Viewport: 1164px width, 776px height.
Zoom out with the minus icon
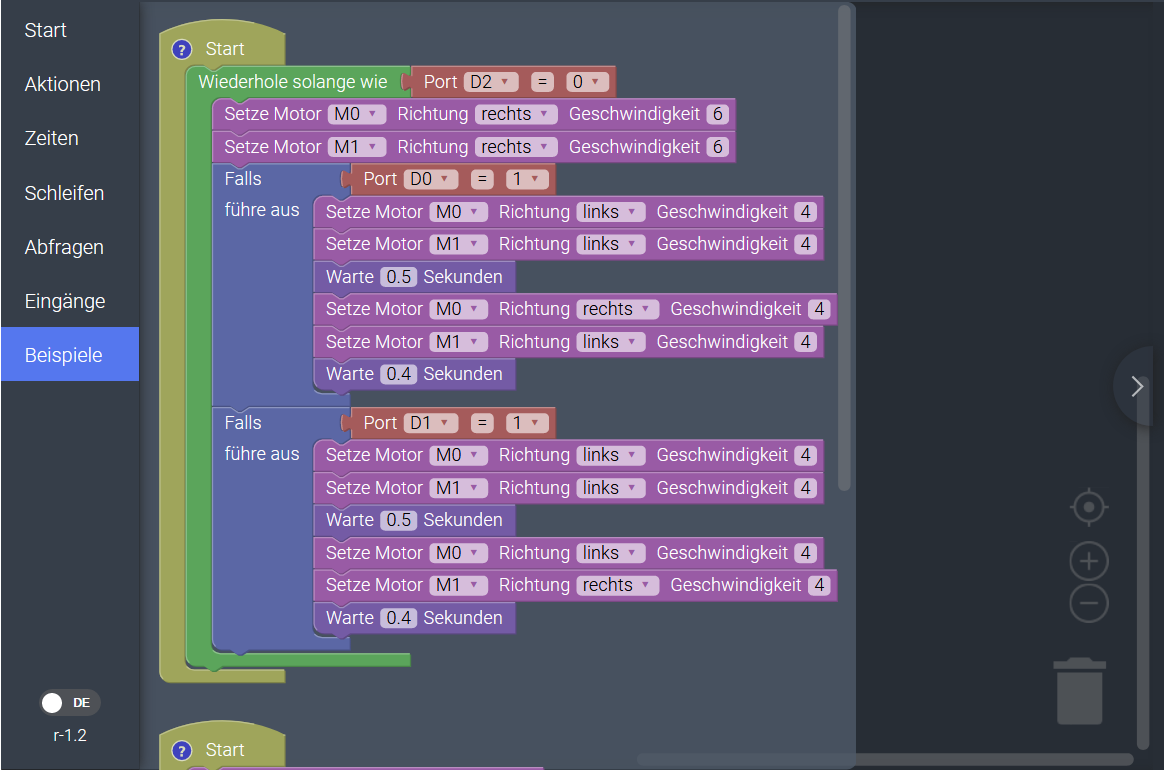pos(1089,603)
